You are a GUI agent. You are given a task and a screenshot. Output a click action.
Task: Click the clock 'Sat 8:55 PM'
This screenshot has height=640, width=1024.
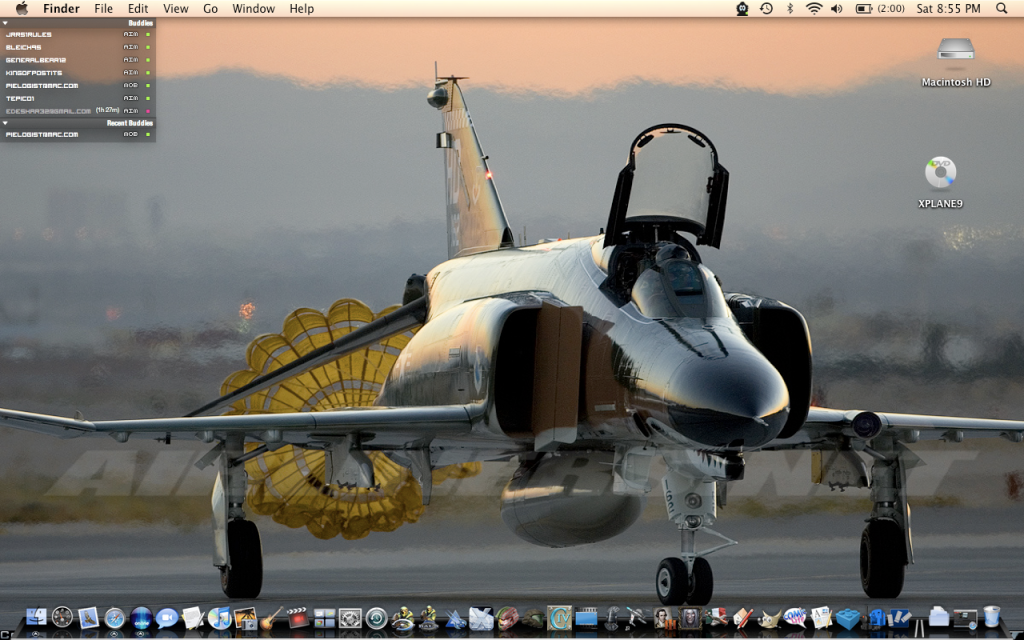tap(948, 8)
